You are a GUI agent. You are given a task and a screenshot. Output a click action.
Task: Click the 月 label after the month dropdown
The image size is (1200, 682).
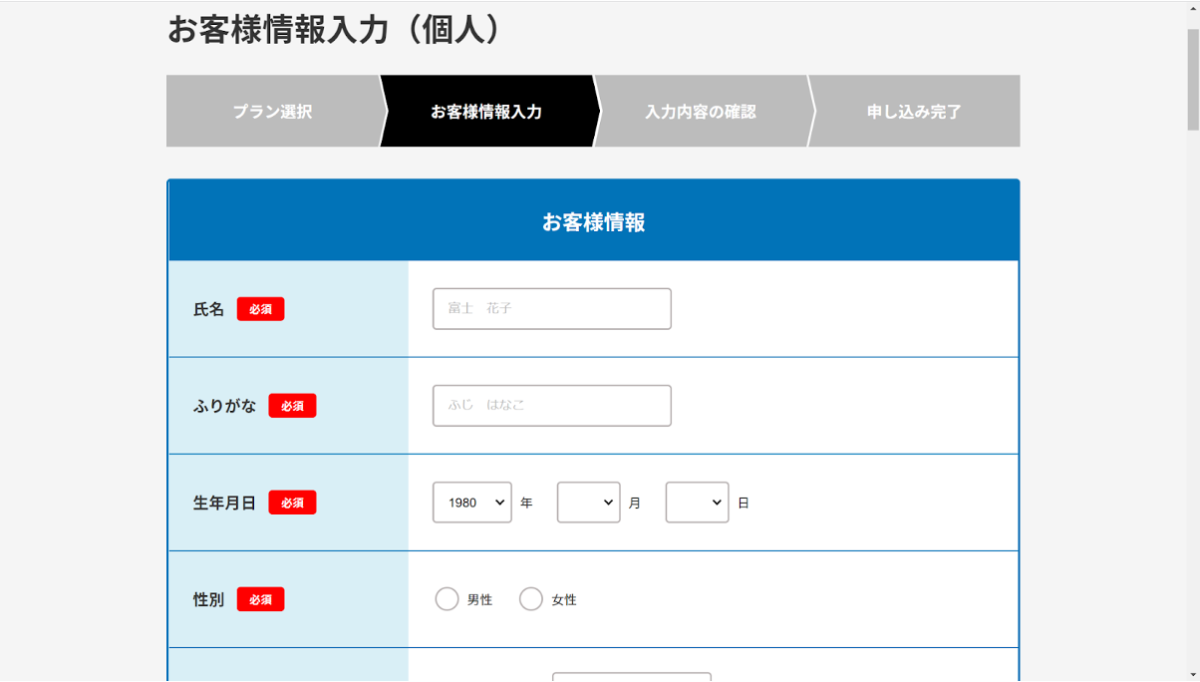[635, 504]
